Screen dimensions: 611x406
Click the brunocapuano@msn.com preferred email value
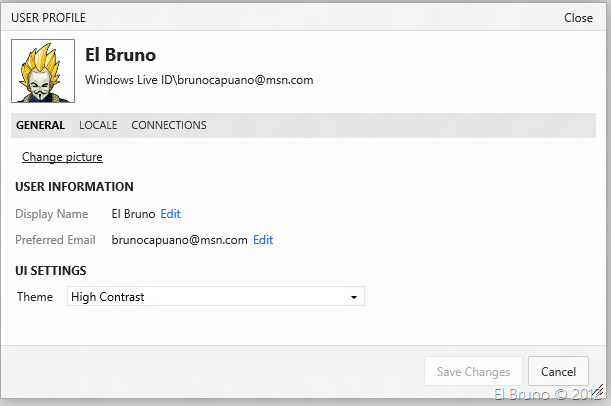pos(179,240)
